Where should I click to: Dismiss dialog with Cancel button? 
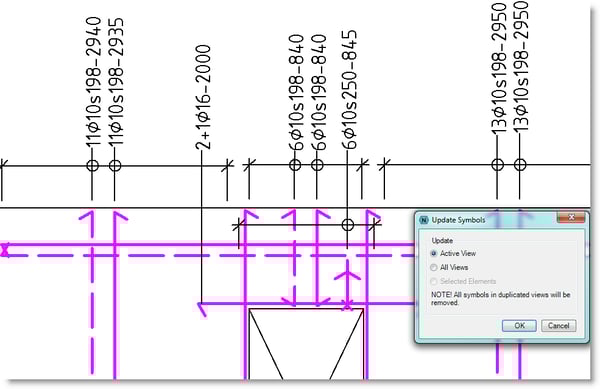coord(558,326)
